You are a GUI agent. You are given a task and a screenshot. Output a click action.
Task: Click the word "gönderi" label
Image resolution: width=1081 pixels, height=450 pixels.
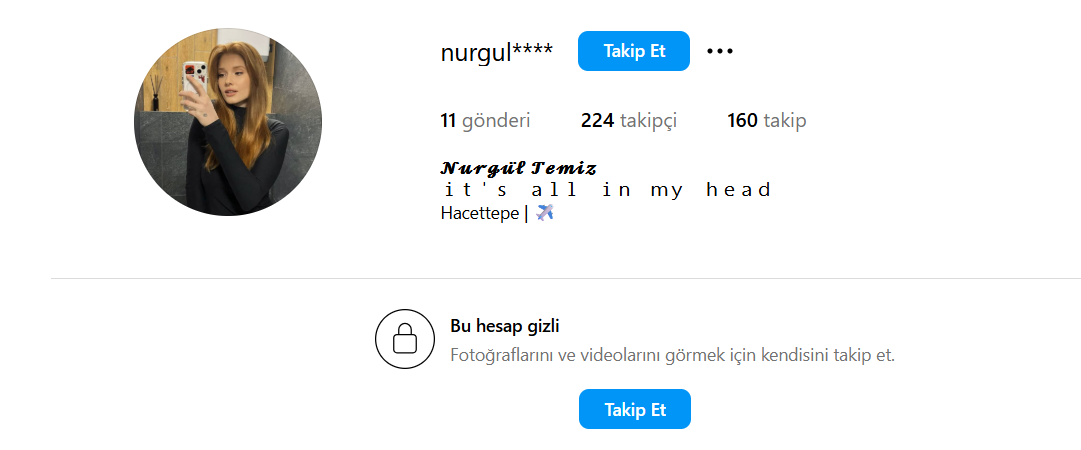pos(496,122)
